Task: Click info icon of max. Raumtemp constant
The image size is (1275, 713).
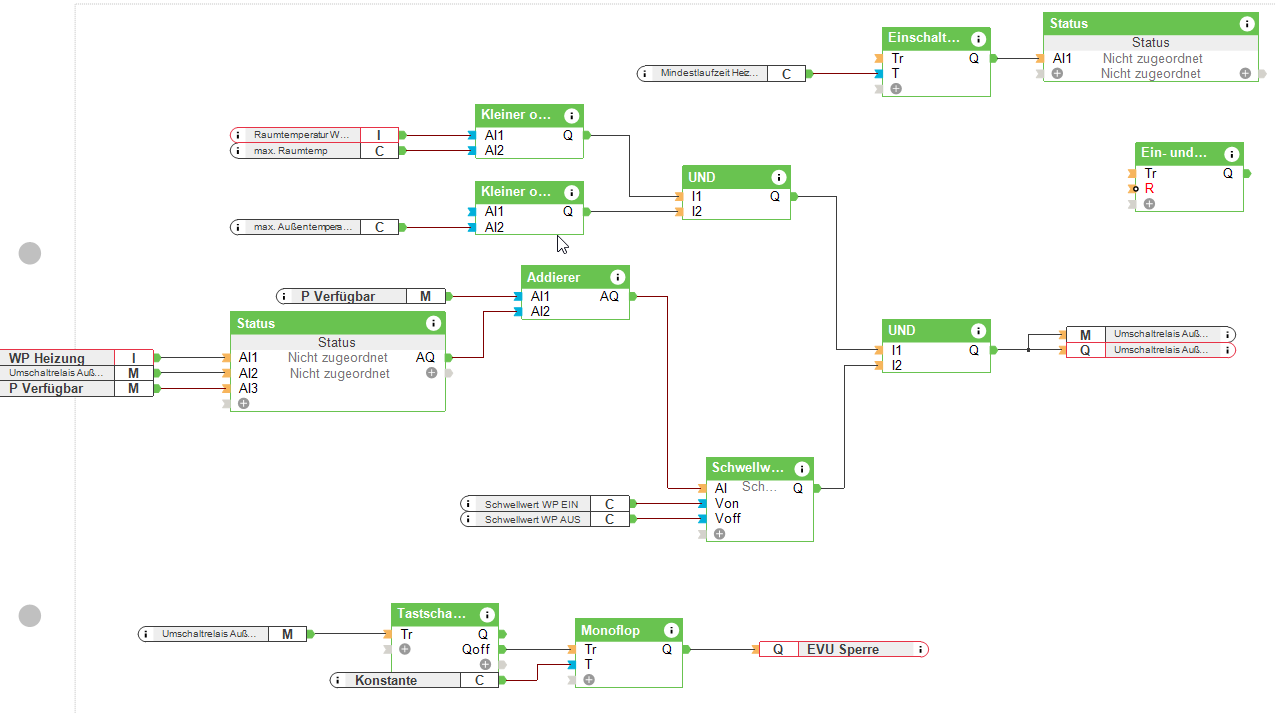Action: [239, 151]
